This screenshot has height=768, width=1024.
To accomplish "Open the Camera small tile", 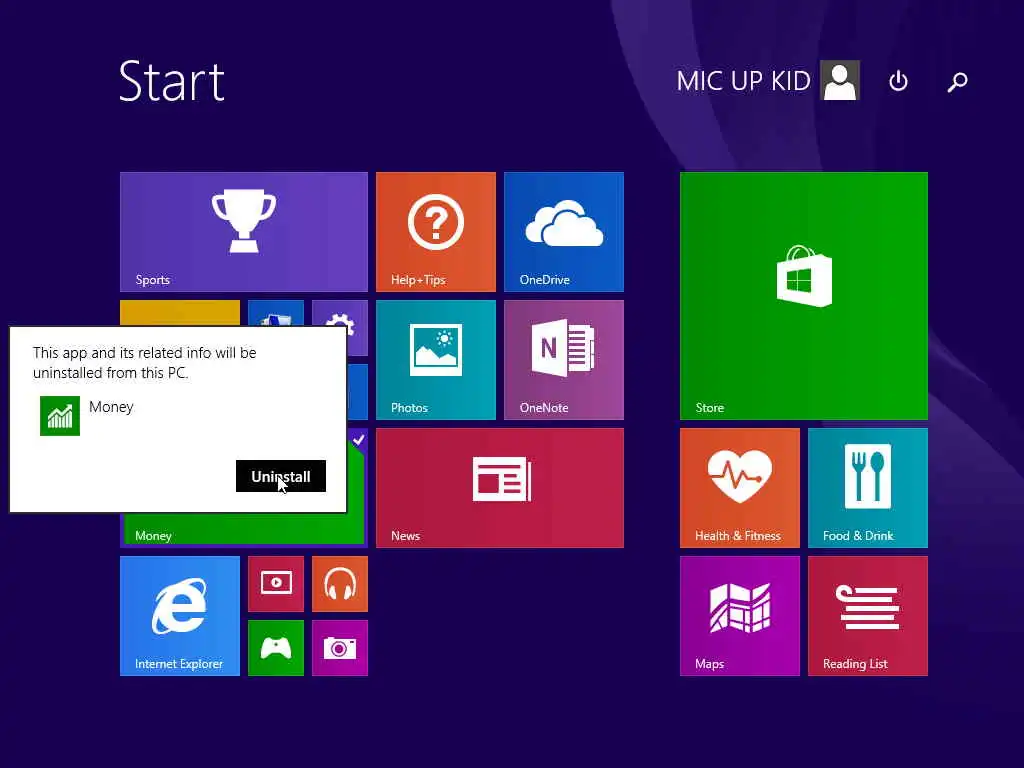I will pos(340,648).
